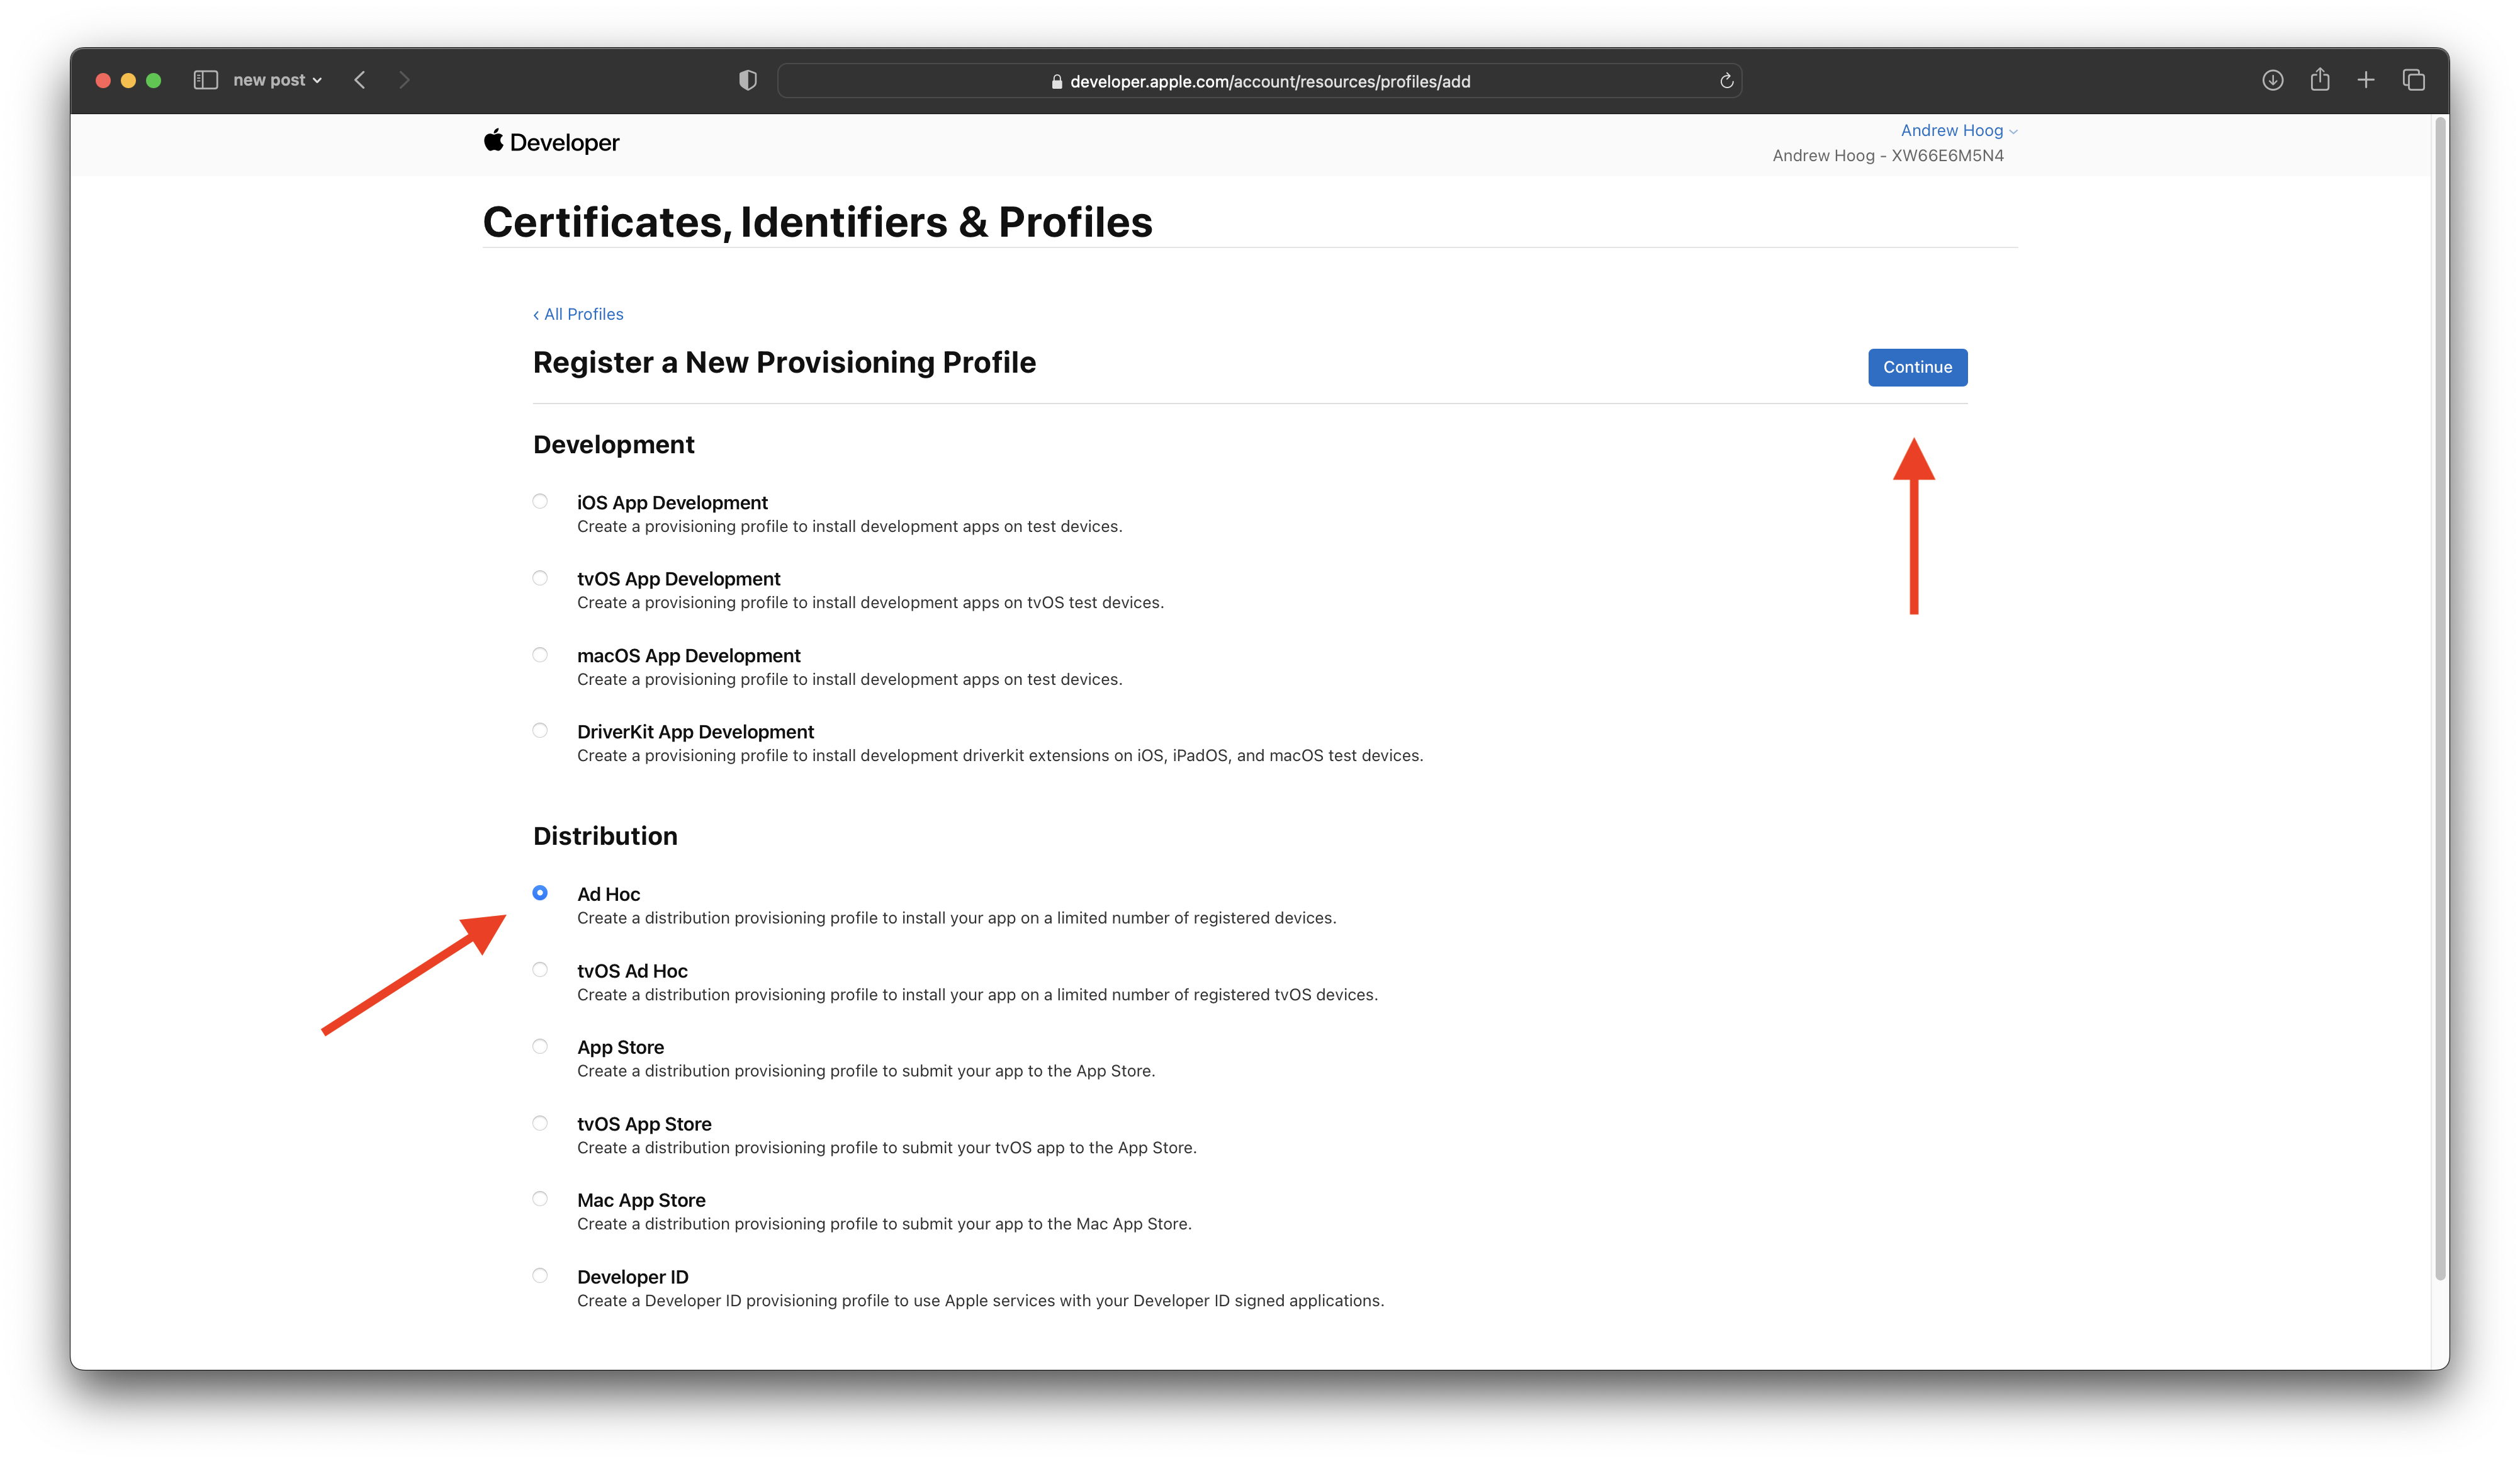Screen dimensions: 2520x1463
Task: Click the page vertical scrollbar
Action: [2440, 698]
